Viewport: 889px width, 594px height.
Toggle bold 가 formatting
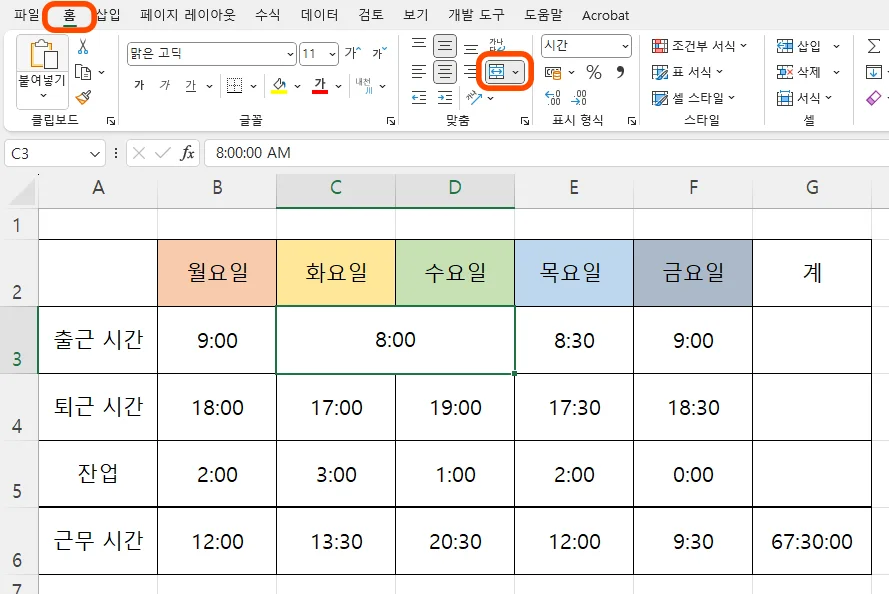pos(139,86)
